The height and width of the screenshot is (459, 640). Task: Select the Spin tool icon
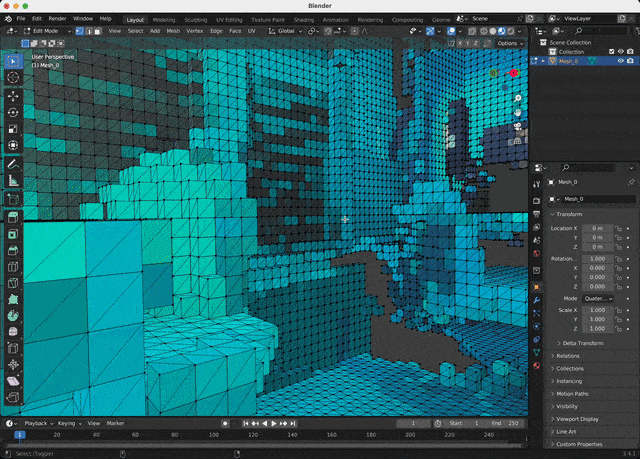tap(13, 315)
